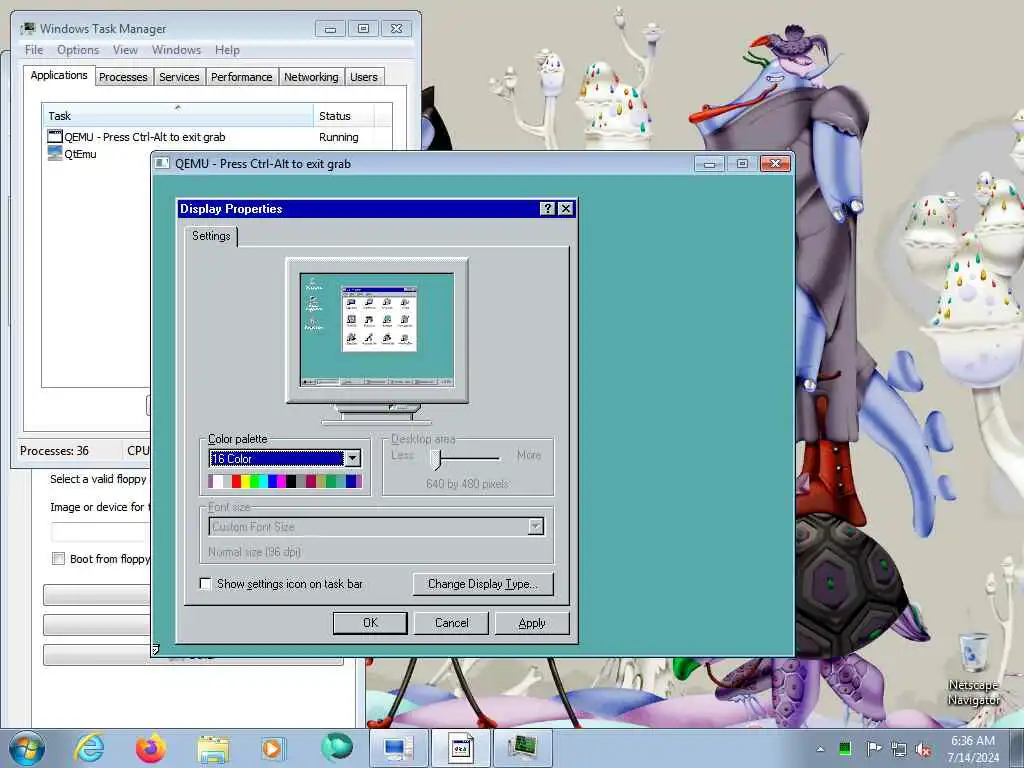
Task: Open the Windows menu in Task Manager
Action: point(176,50)
